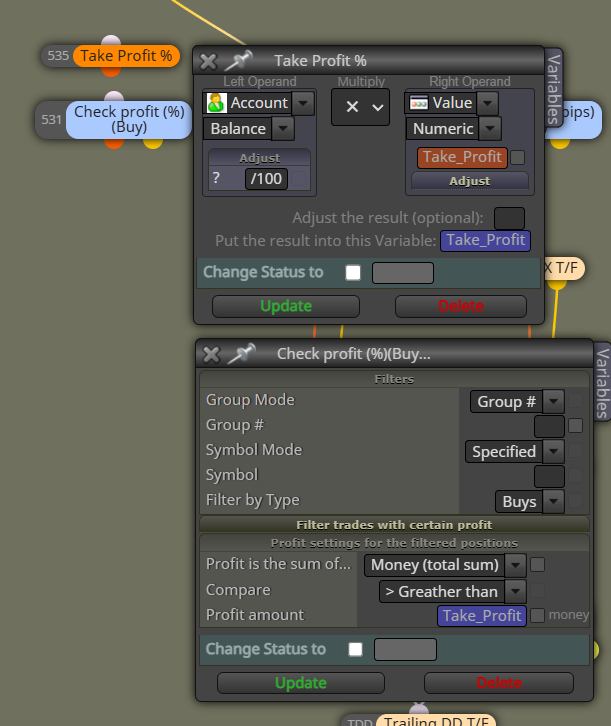Image resolution: width=611 pixels, height=726 pixels.
Task: Click the input connector above Check profit node
Action: [x=114, y=97]
